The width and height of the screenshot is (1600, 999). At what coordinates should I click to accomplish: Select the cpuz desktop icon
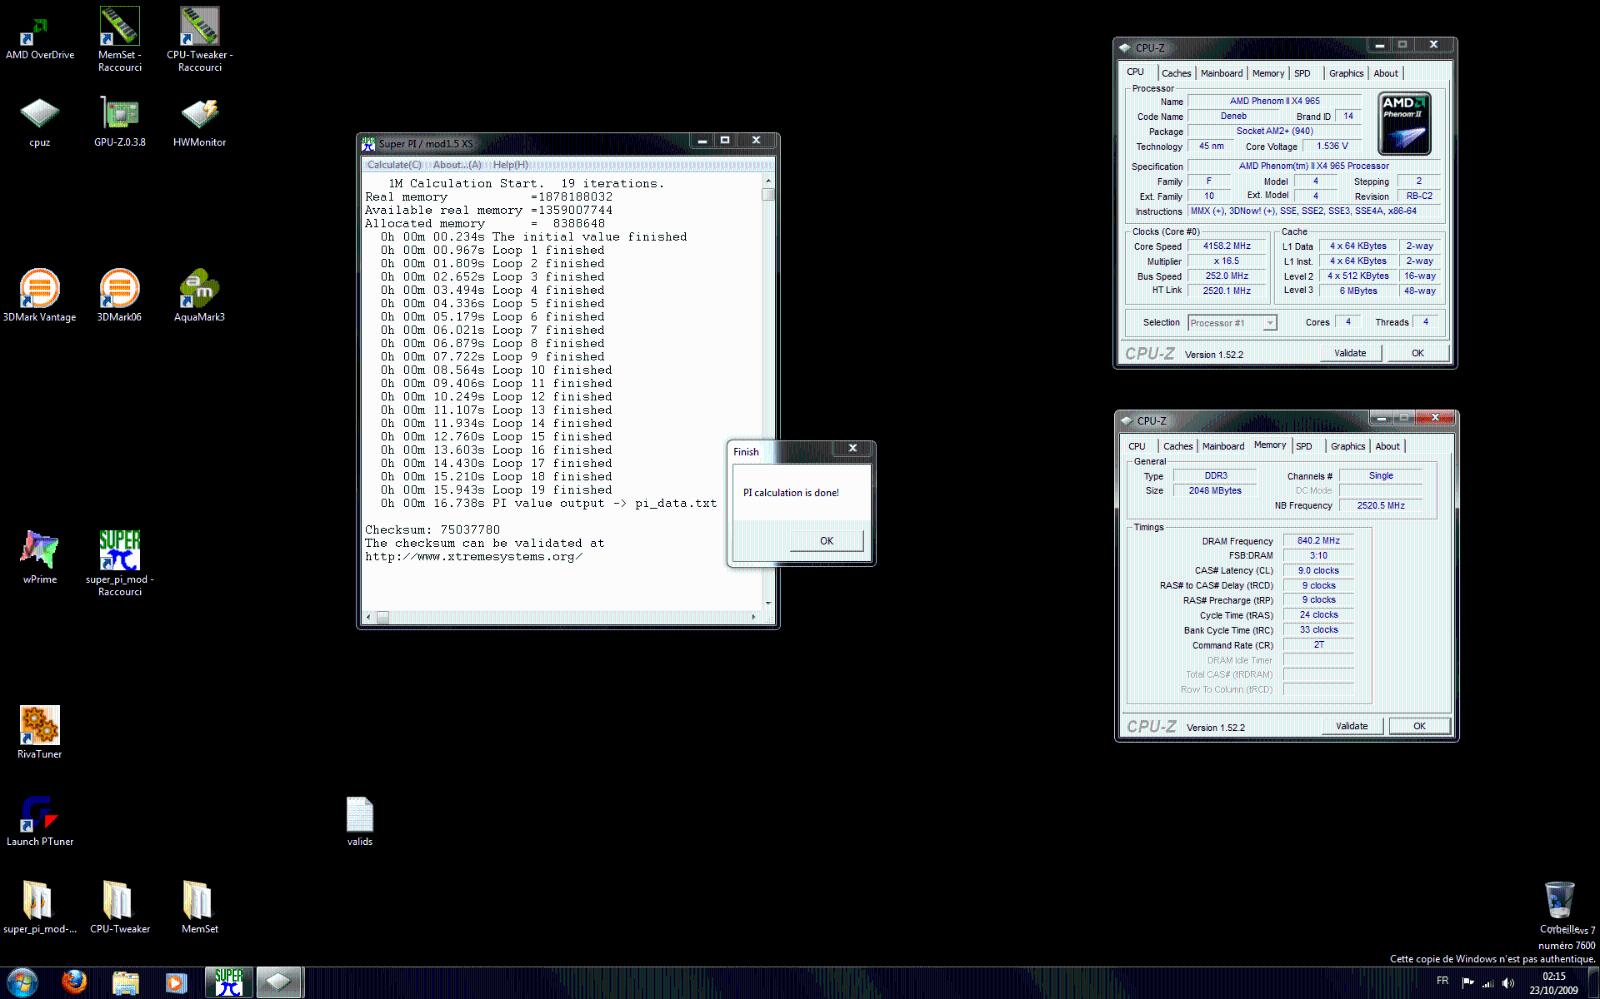pos(39,122)
